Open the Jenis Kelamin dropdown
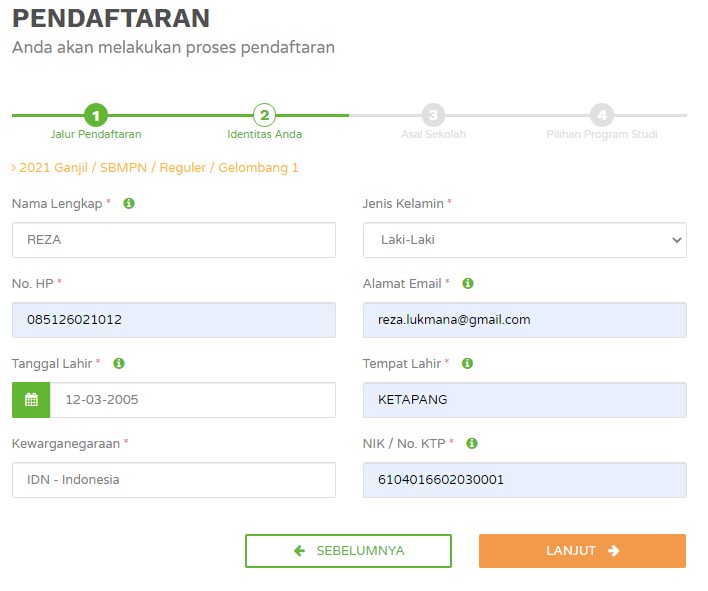The width and height of the screenshot is (708, 591). click(524, 240)
